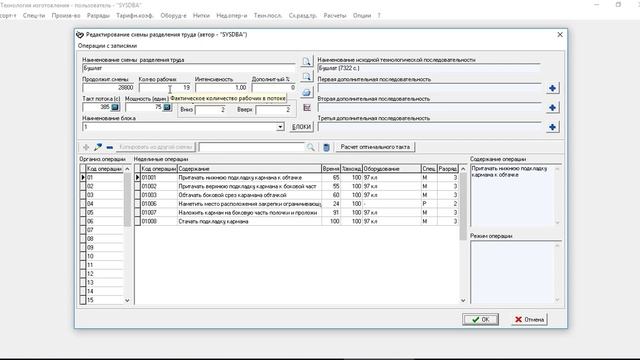Viewport: 640px width, 360px height.
Task: Click the Время column header
Action: (331, 169)
